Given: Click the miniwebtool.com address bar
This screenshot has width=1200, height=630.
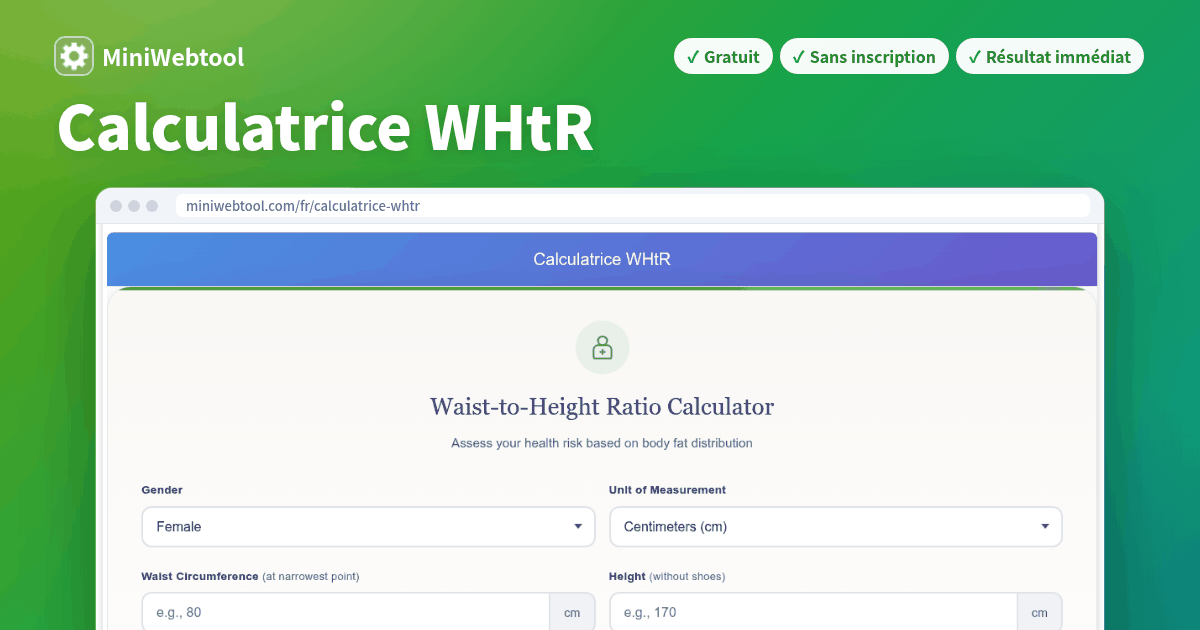Looking at the screenshot, I should (x=633, y=206).
